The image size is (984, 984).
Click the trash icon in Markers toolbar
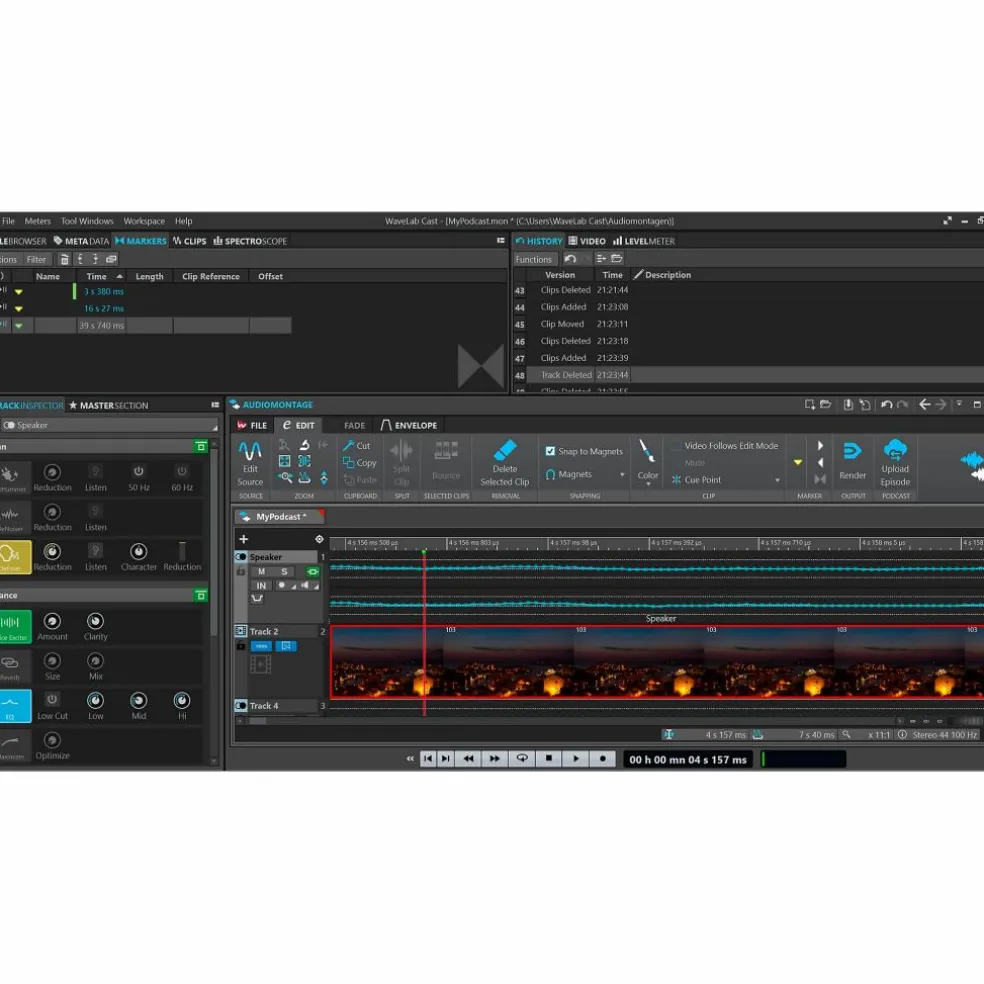pos(64,259)
